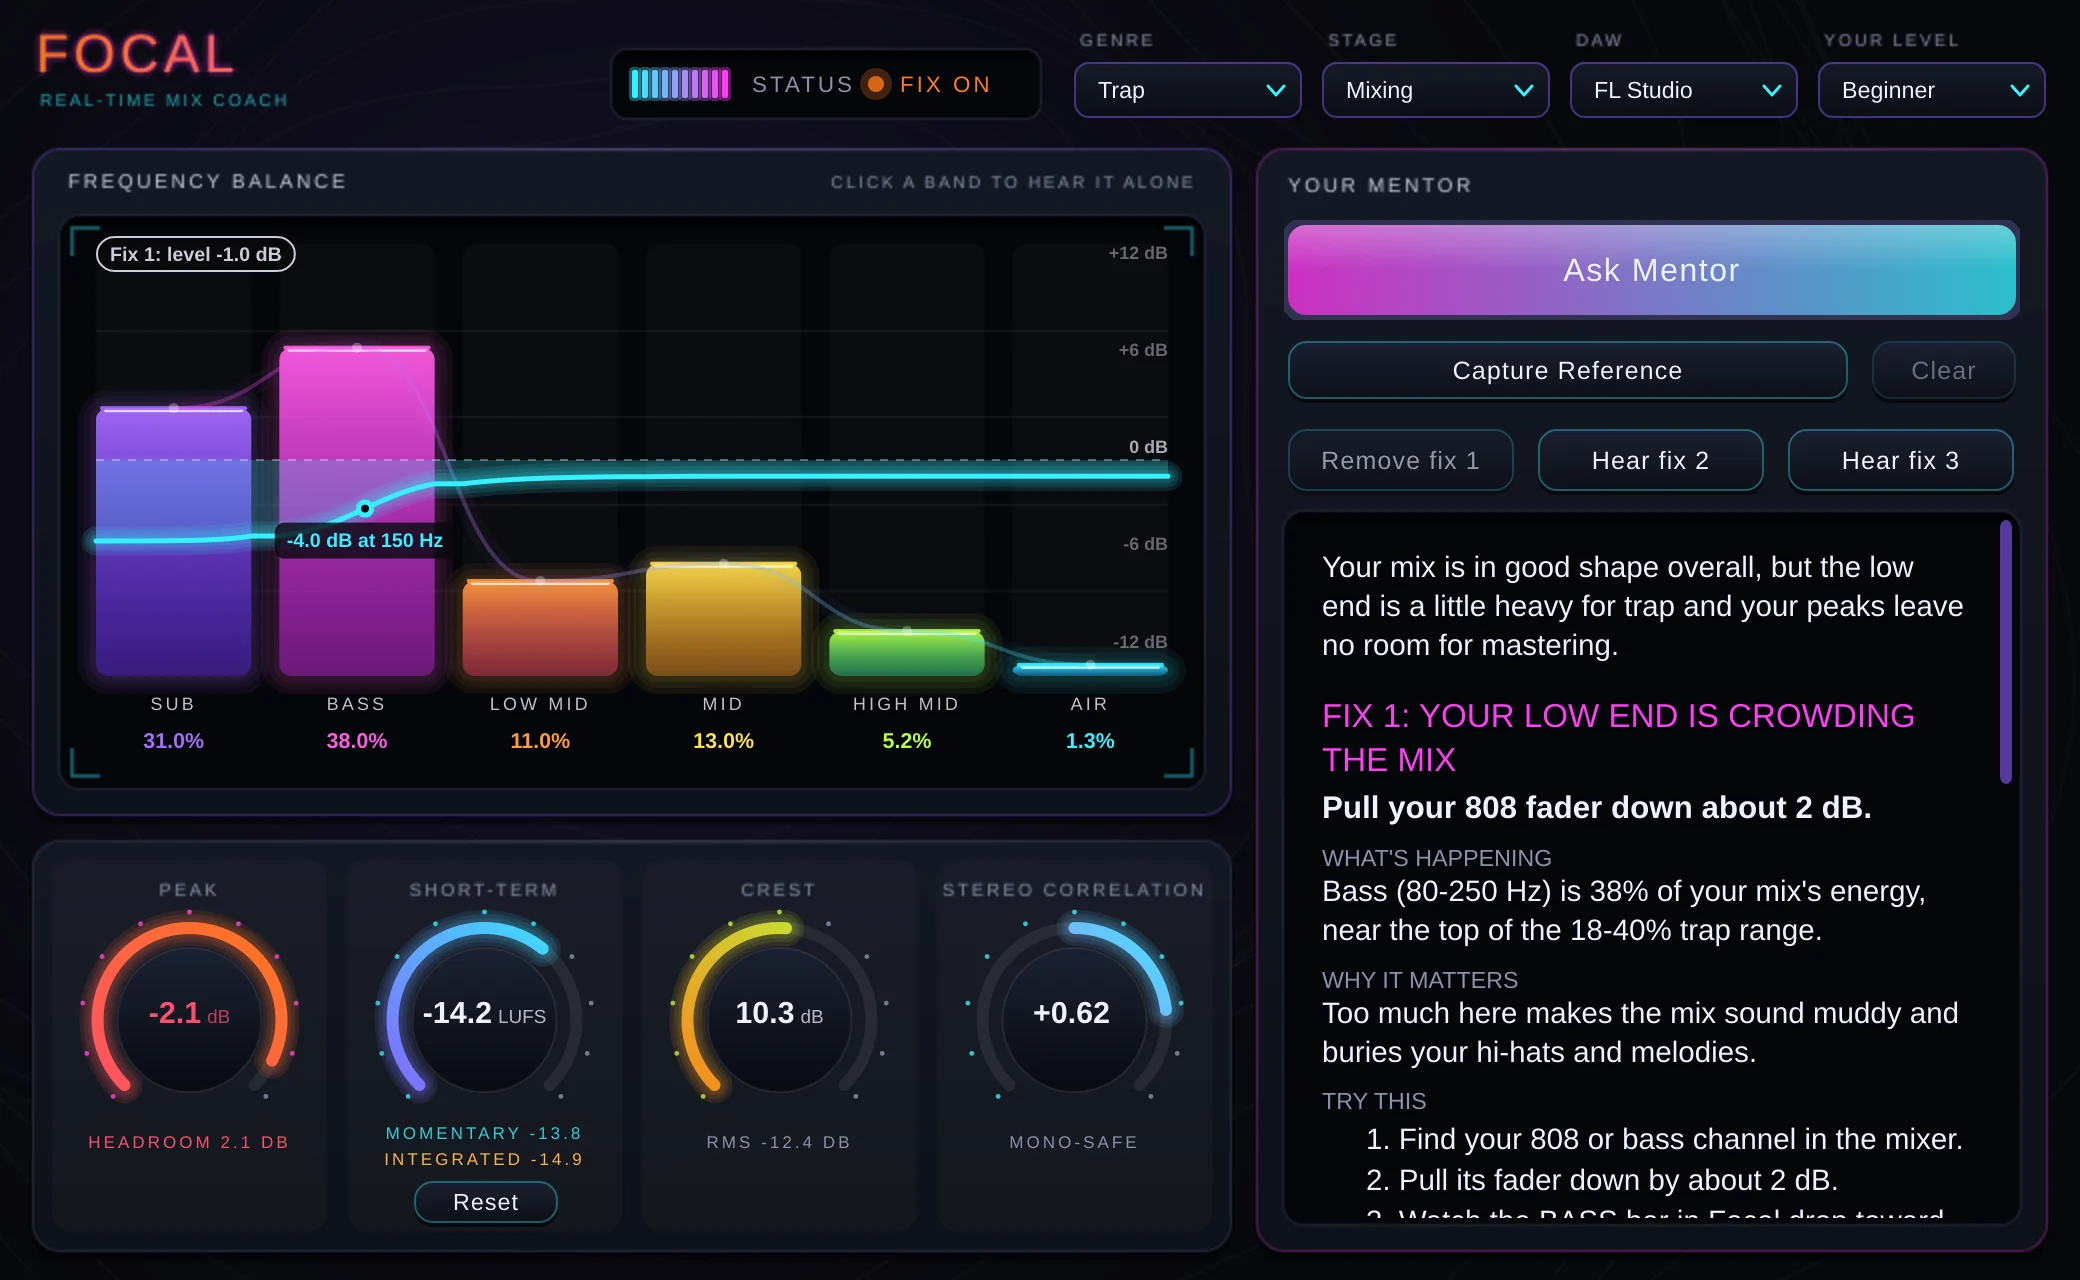
Task: Click the mentor panel vertical scrollbar
Action: pyautogui.click(x=2005, y=652)
